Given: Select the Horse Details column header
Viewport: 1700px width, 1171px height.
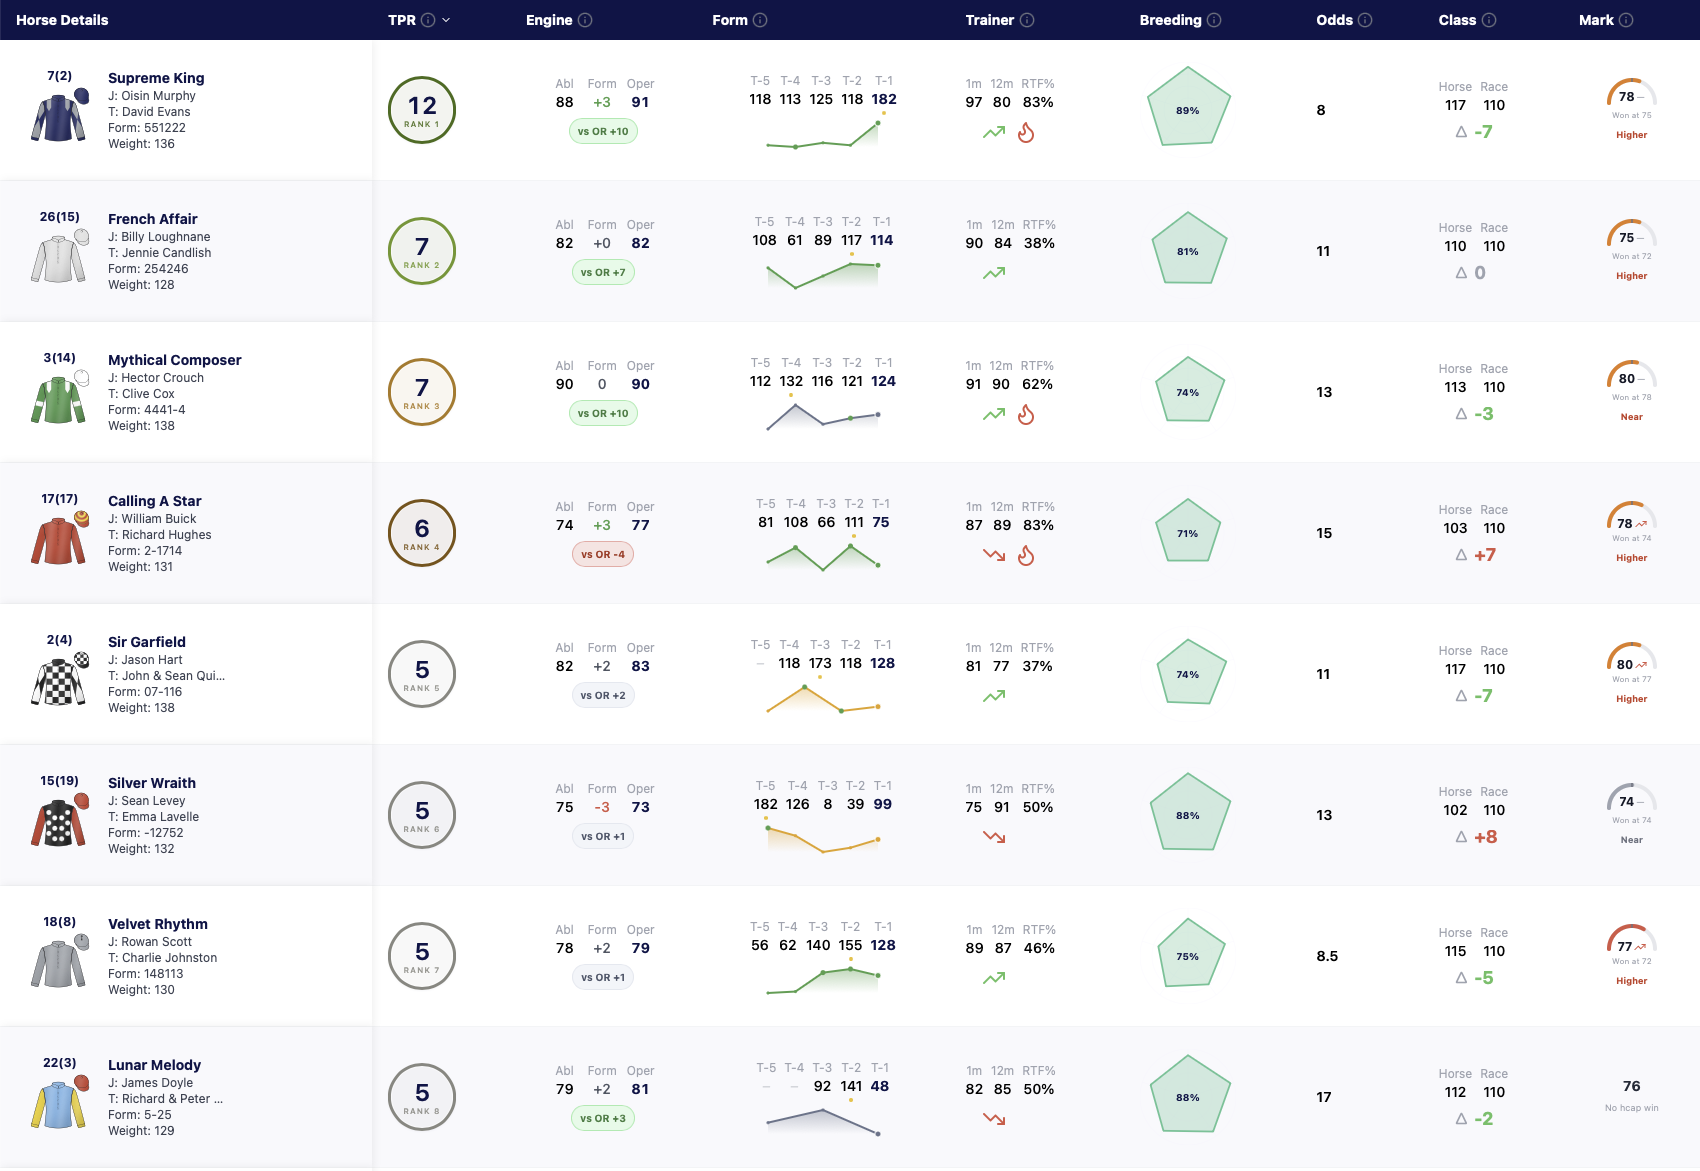Looking at the screenshot, I should tap(62, 20).
